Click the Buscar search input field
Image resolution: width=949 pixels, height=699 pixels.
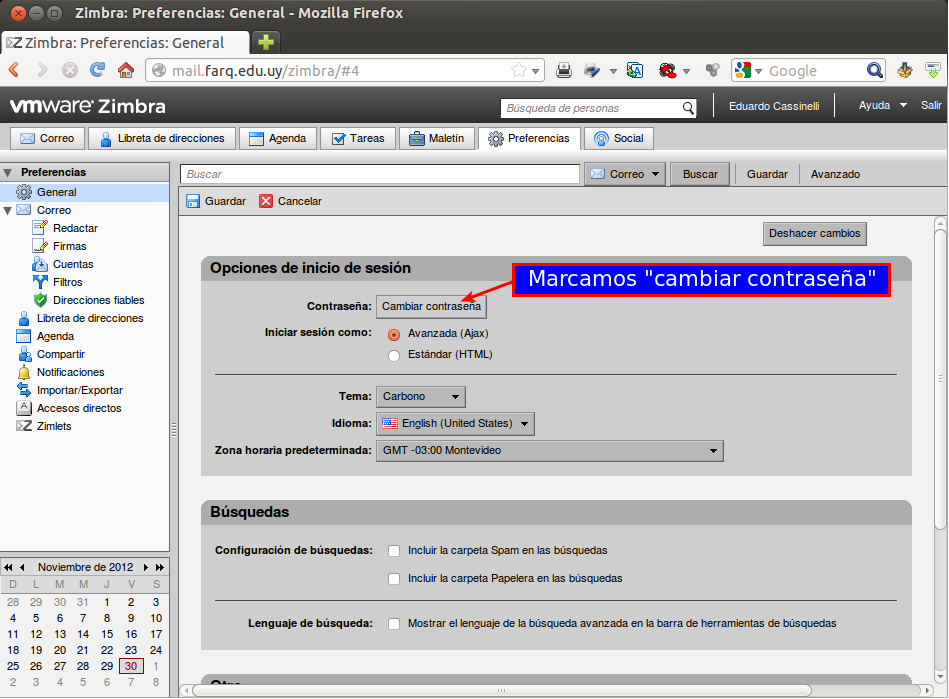click(380, 174)
